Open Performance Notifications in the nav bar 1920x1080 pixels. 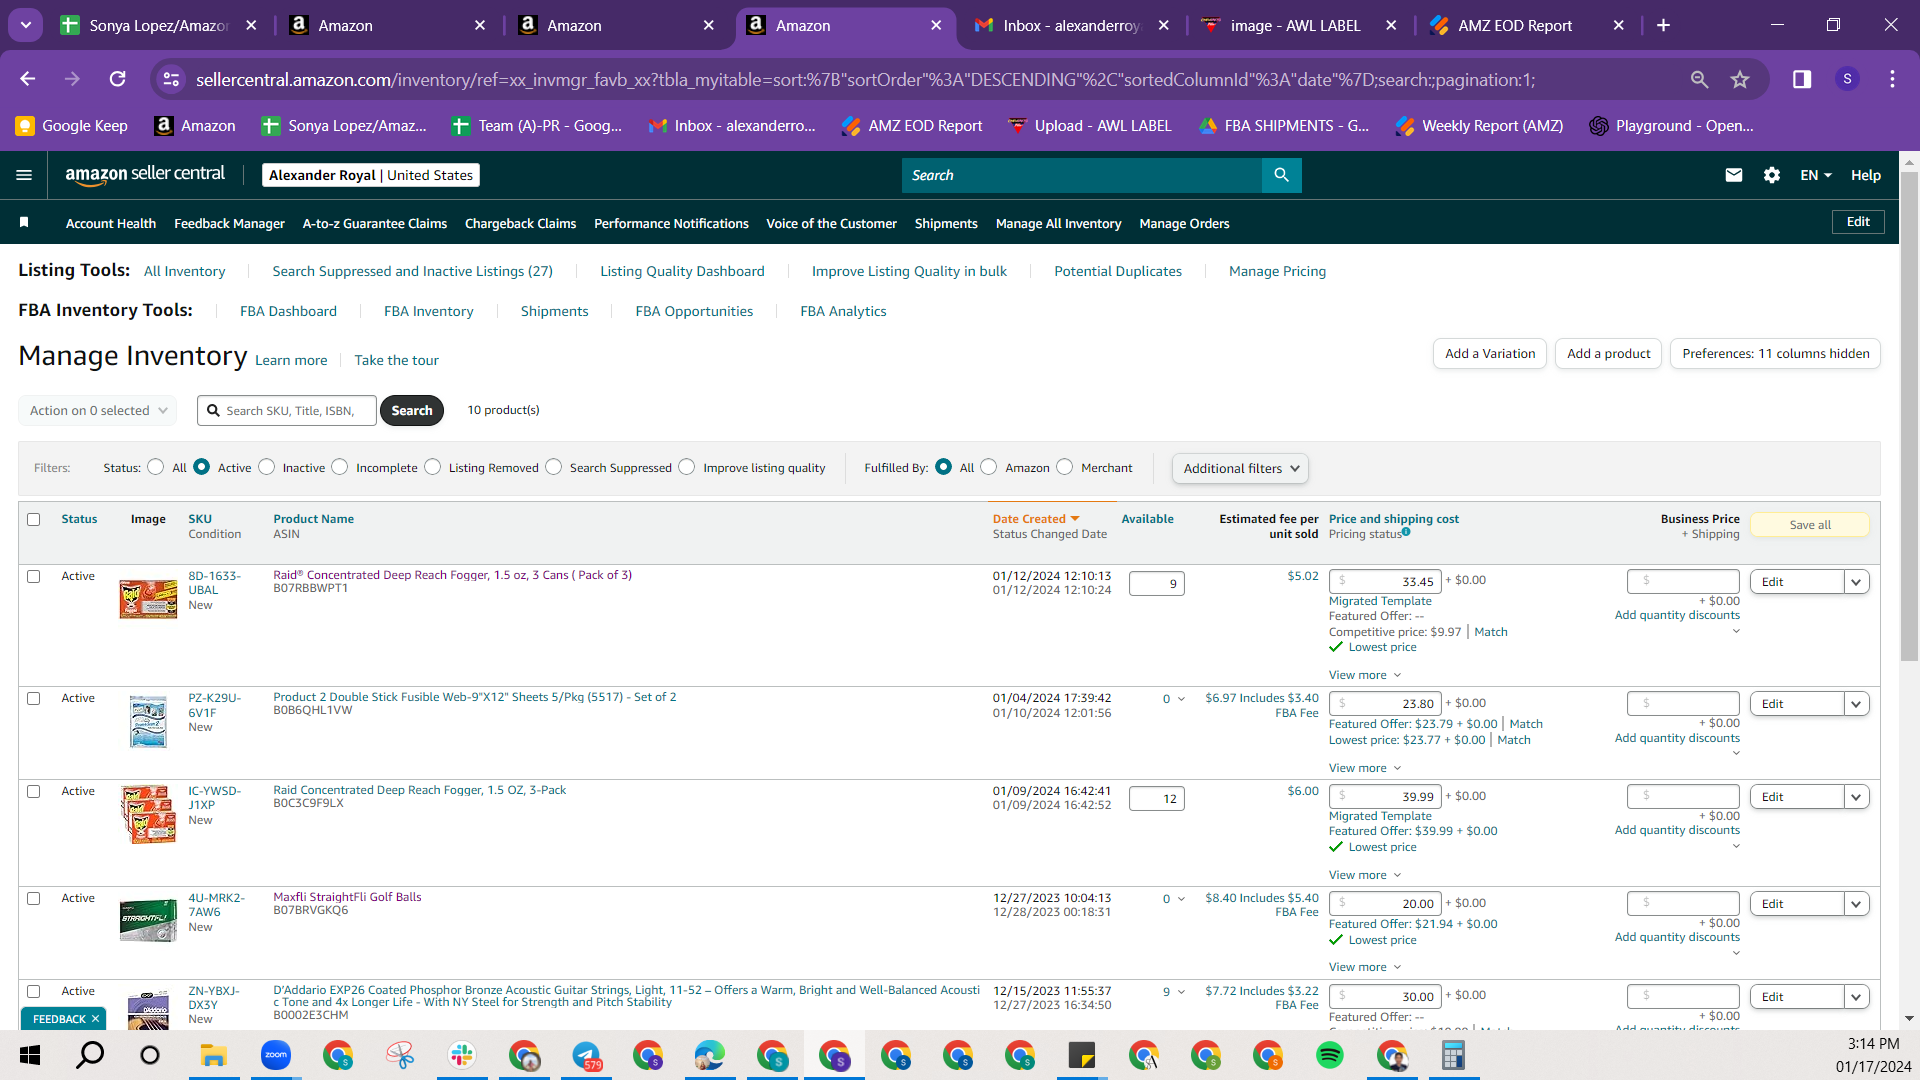(671, 223)
